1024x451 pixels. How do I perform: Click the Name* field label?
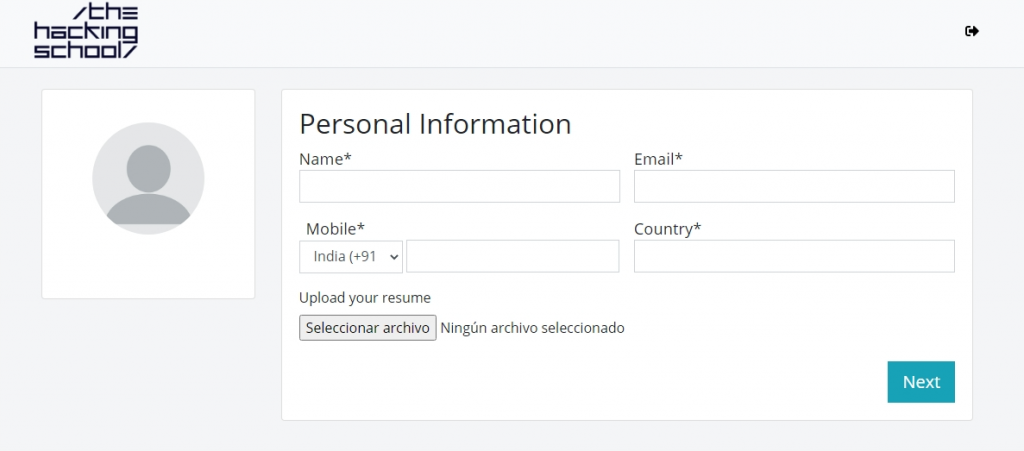[x=325, y=159]
